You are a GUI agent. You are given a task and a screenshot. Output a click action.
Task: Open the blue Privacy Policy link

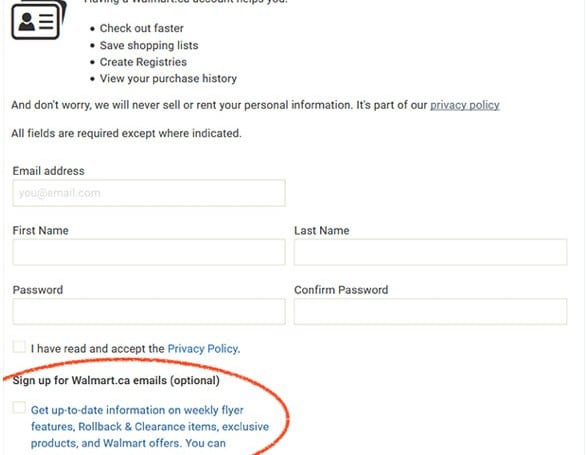pos(204,348)
